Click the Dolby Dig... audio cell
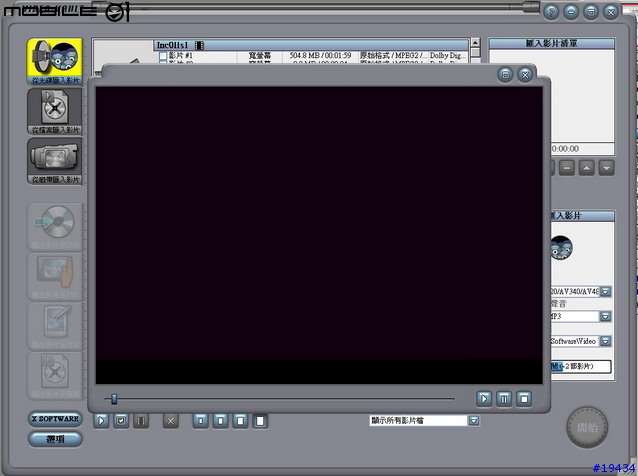The height and width of the screenshot is (476, 638). (446, 55)
